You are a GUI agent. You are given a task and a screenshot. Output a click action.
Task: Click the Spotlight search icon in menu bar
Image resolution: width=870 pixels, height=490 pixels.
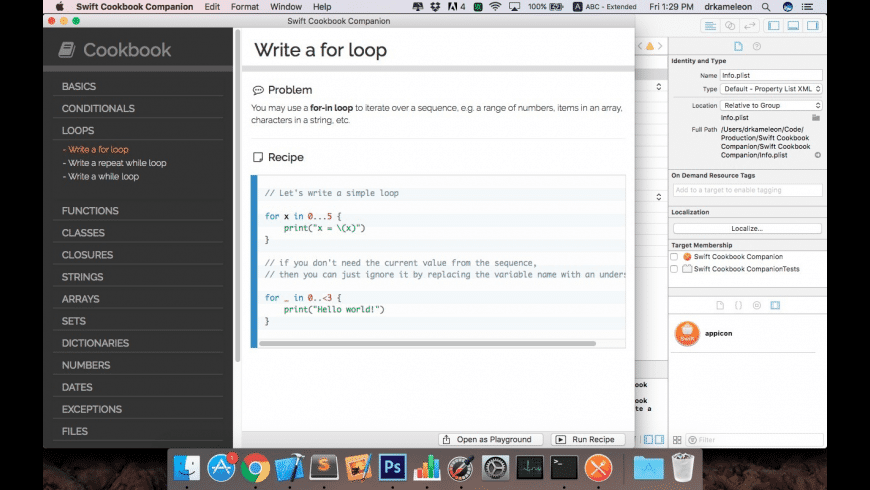(766, 7)
